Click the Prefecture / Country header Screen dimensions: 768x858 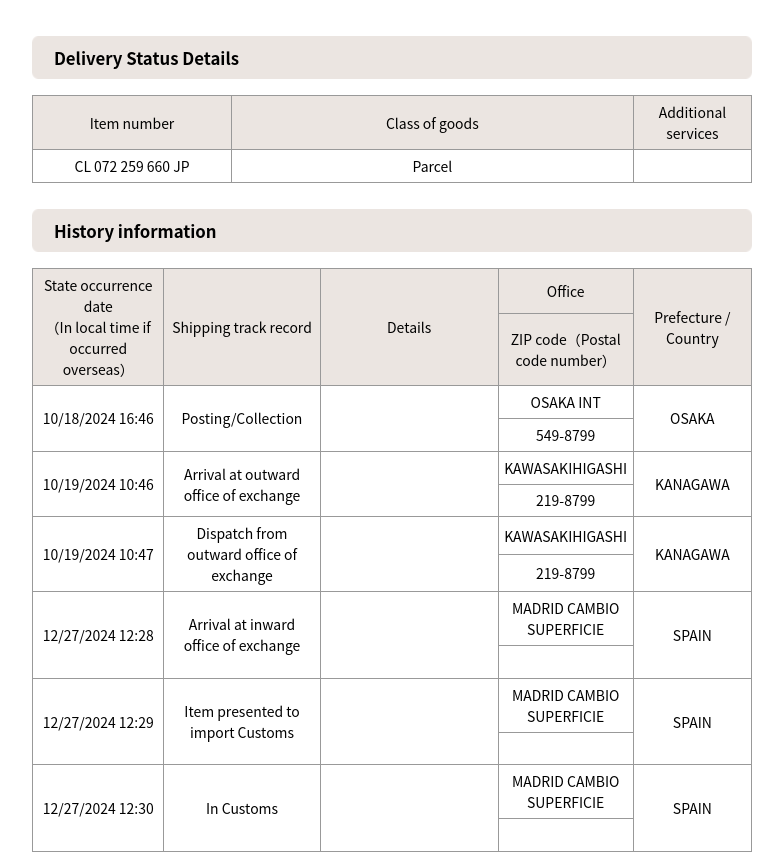pyautogui.click(x=692, y=327)
